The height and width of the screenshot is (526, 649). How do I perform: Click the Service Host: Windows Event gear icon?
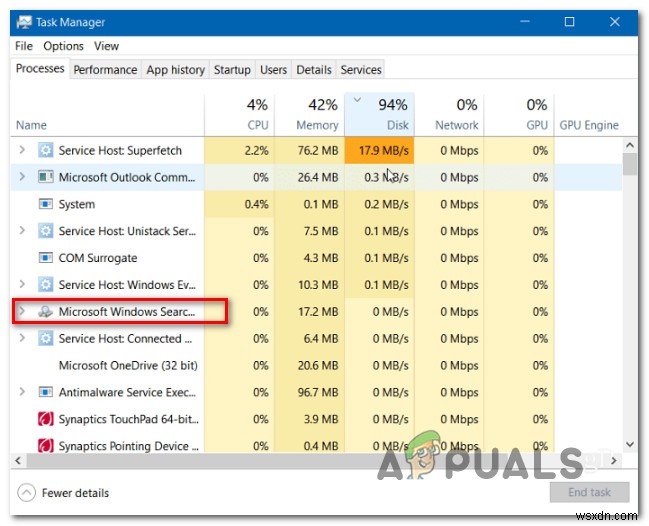point(45,285)
